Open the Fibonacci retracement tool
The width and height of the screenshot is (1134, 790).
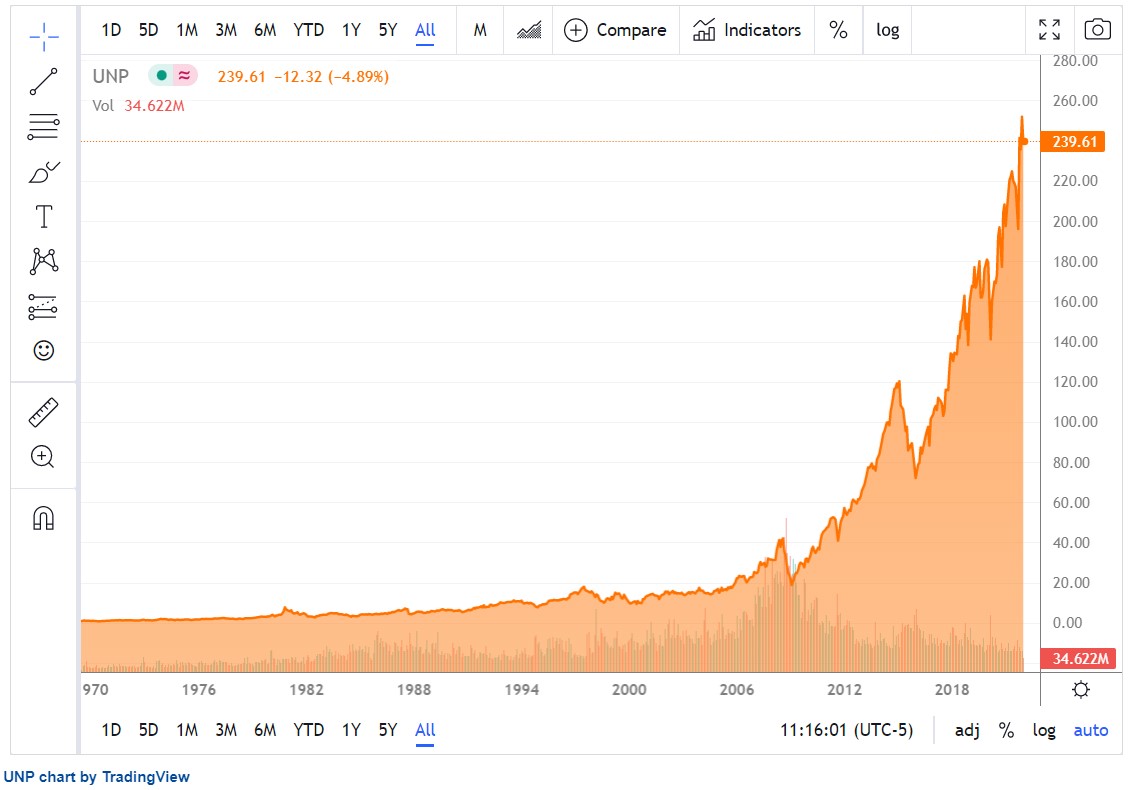pos(43,127)
